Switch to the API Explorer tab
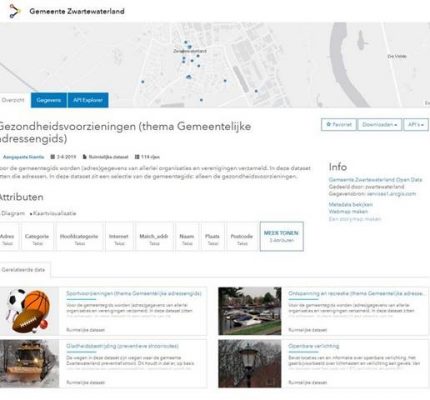430x400 pixels. [x=88, y=100]
